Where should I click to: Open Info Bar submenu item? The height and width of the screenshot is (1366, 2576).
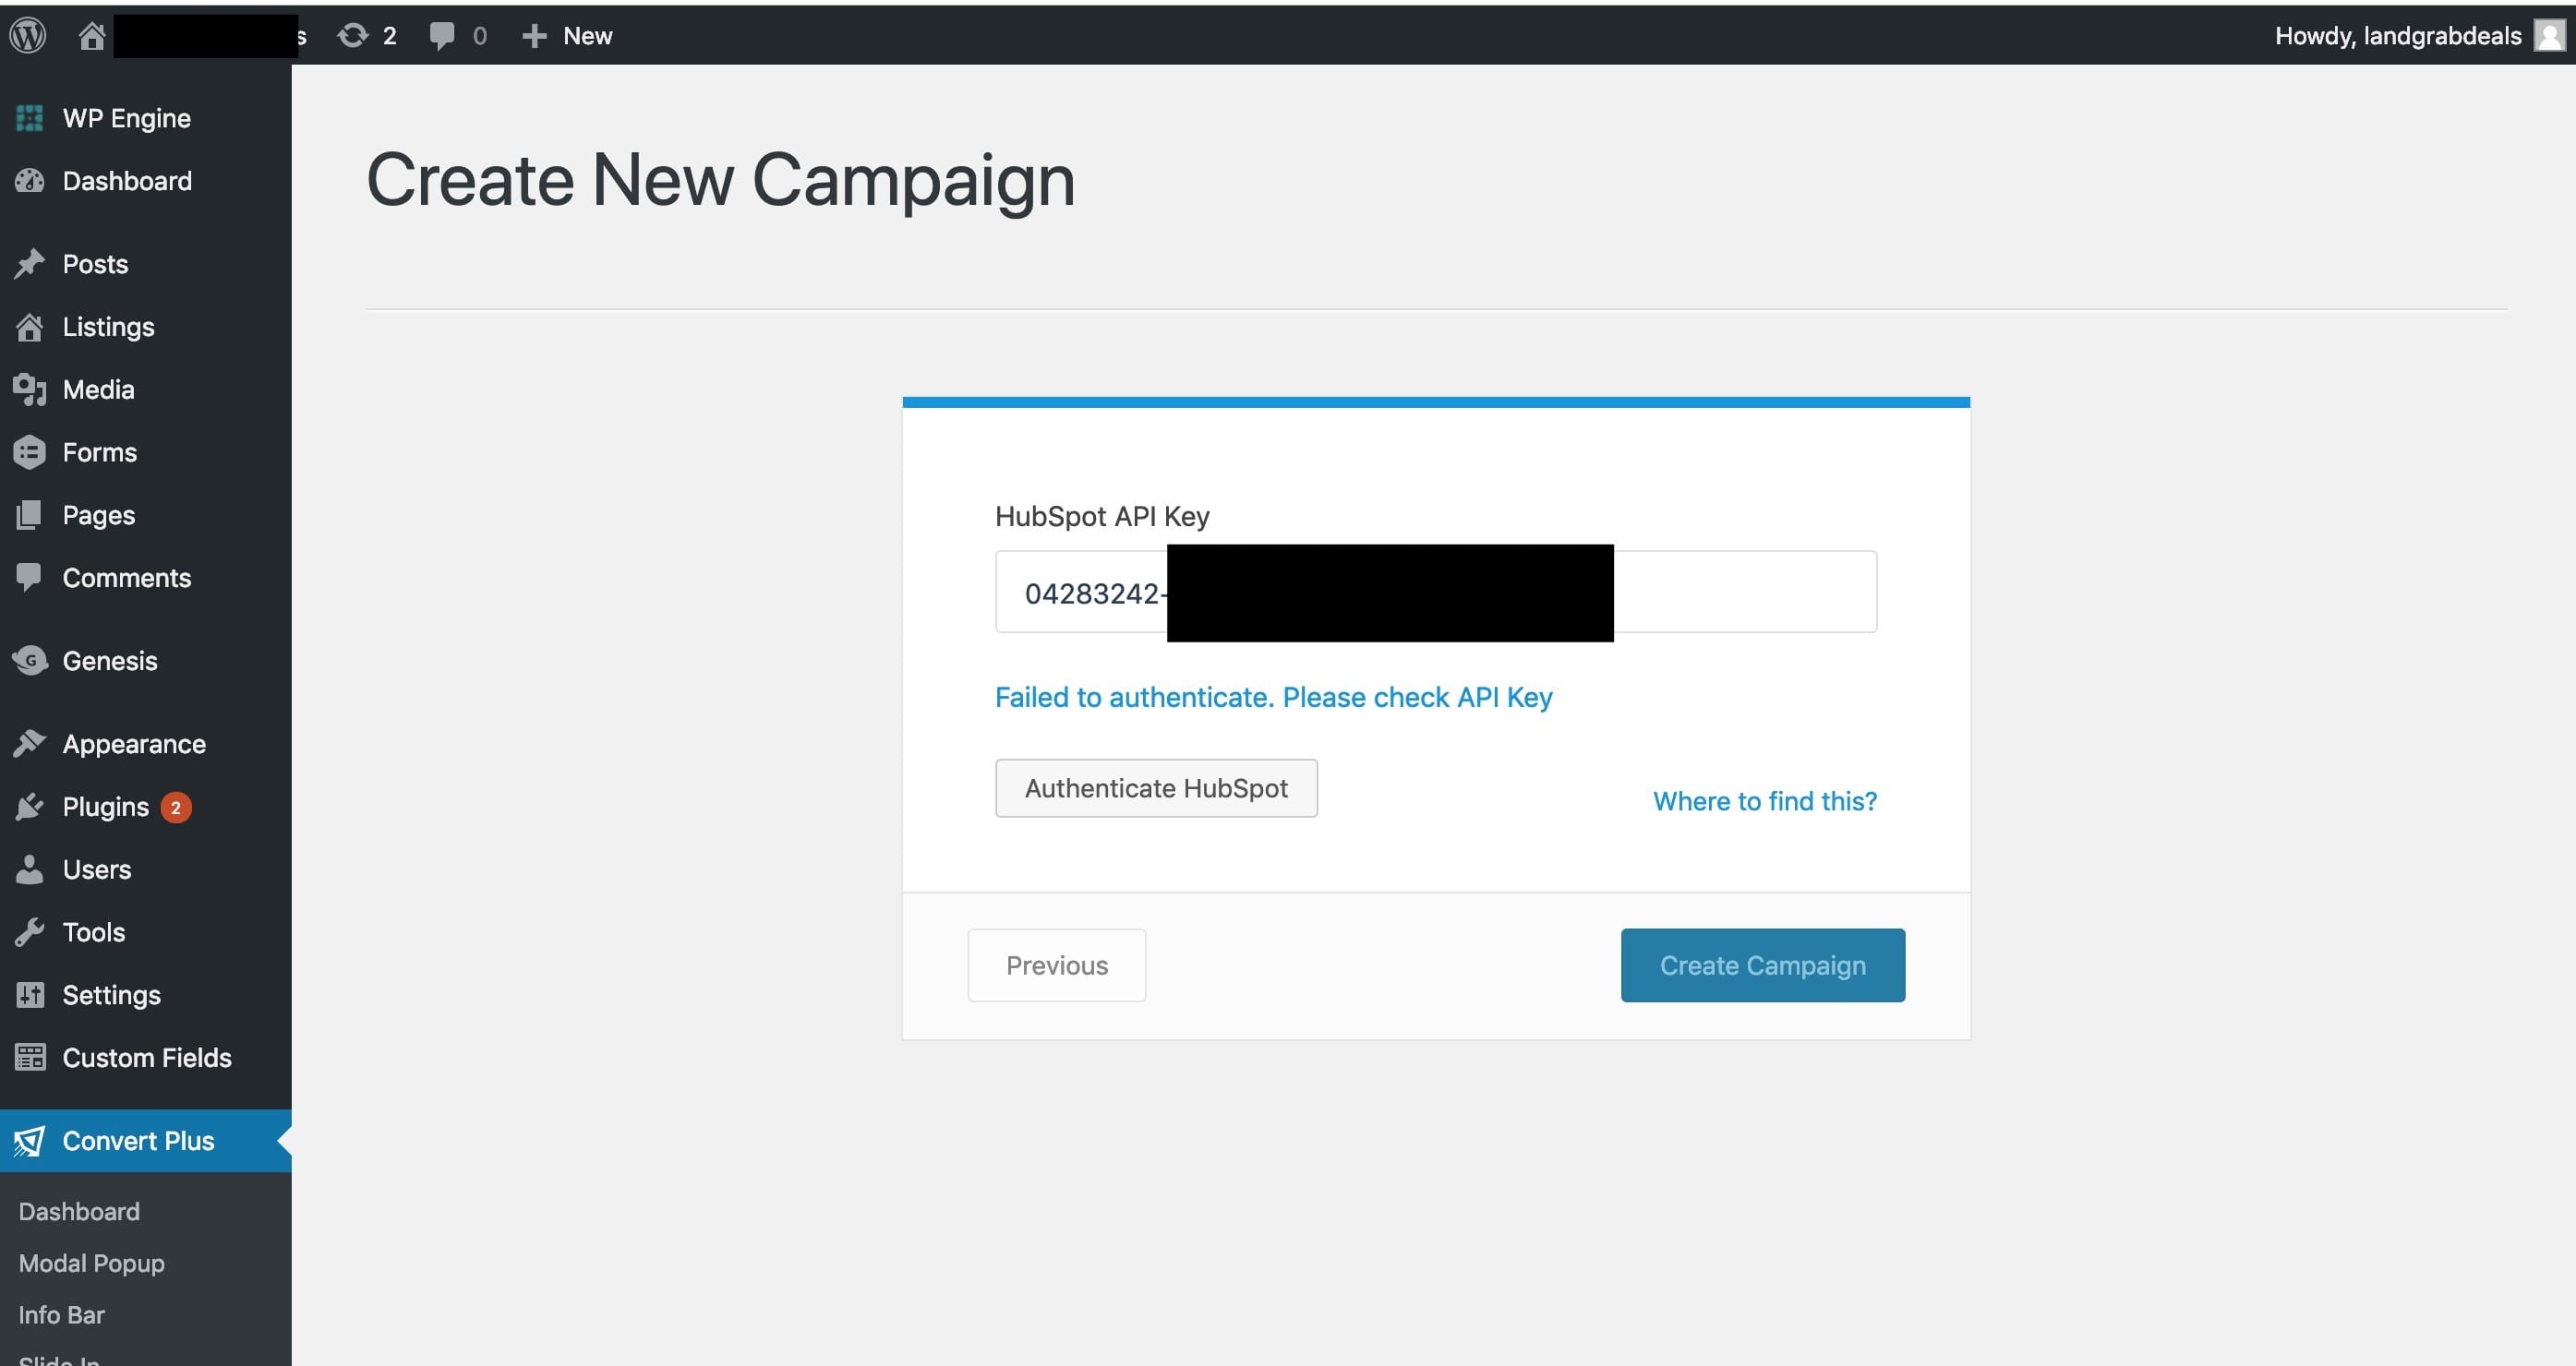pos(62,1315)
